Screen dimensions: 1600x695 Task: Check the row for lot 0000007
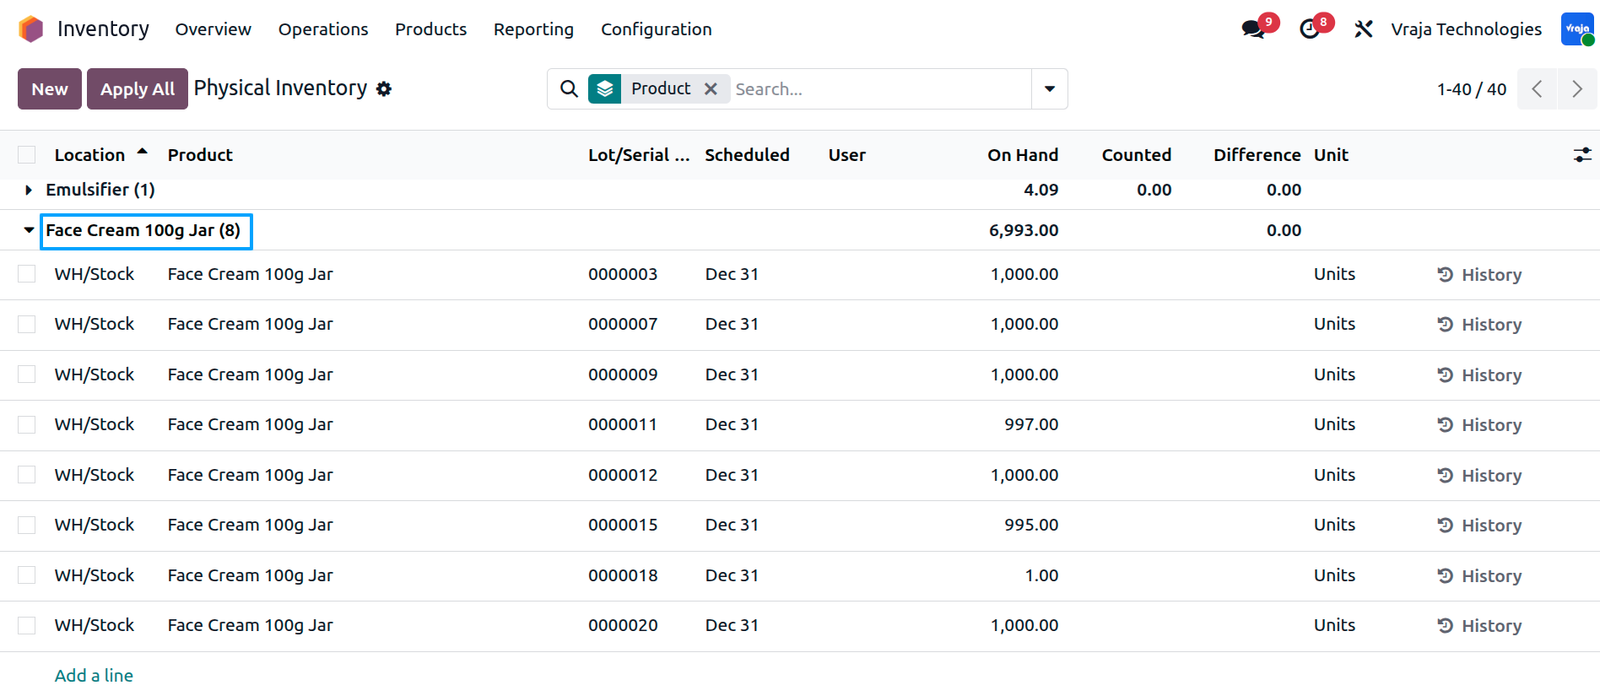tap(27, 324)
